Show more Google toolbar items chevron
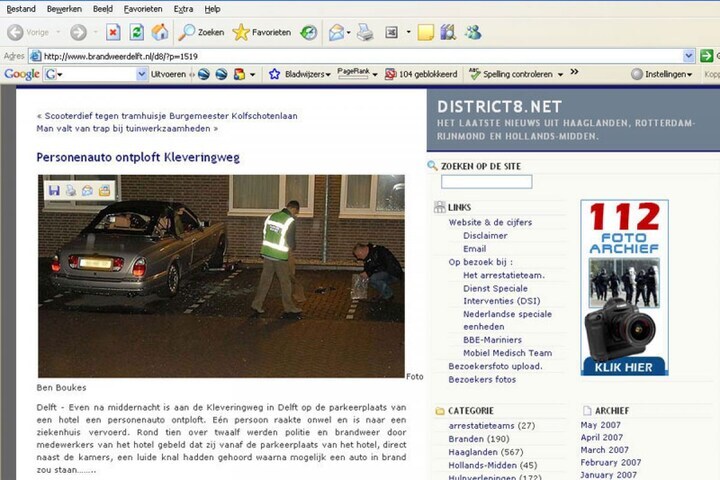The height and width of the screenshot is (480, 720). 574,72
